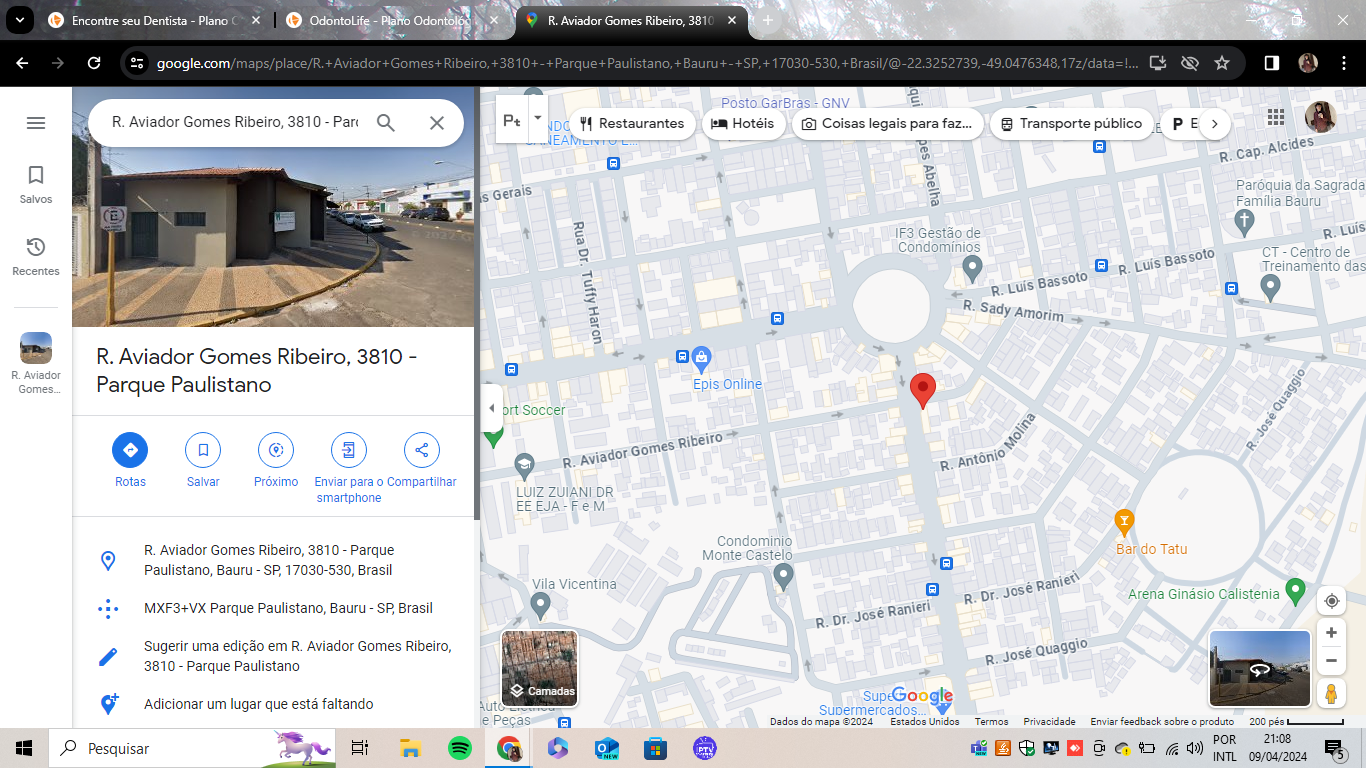
Task: Click the magnifier search icon in the search box
Action: pos(386,123)
